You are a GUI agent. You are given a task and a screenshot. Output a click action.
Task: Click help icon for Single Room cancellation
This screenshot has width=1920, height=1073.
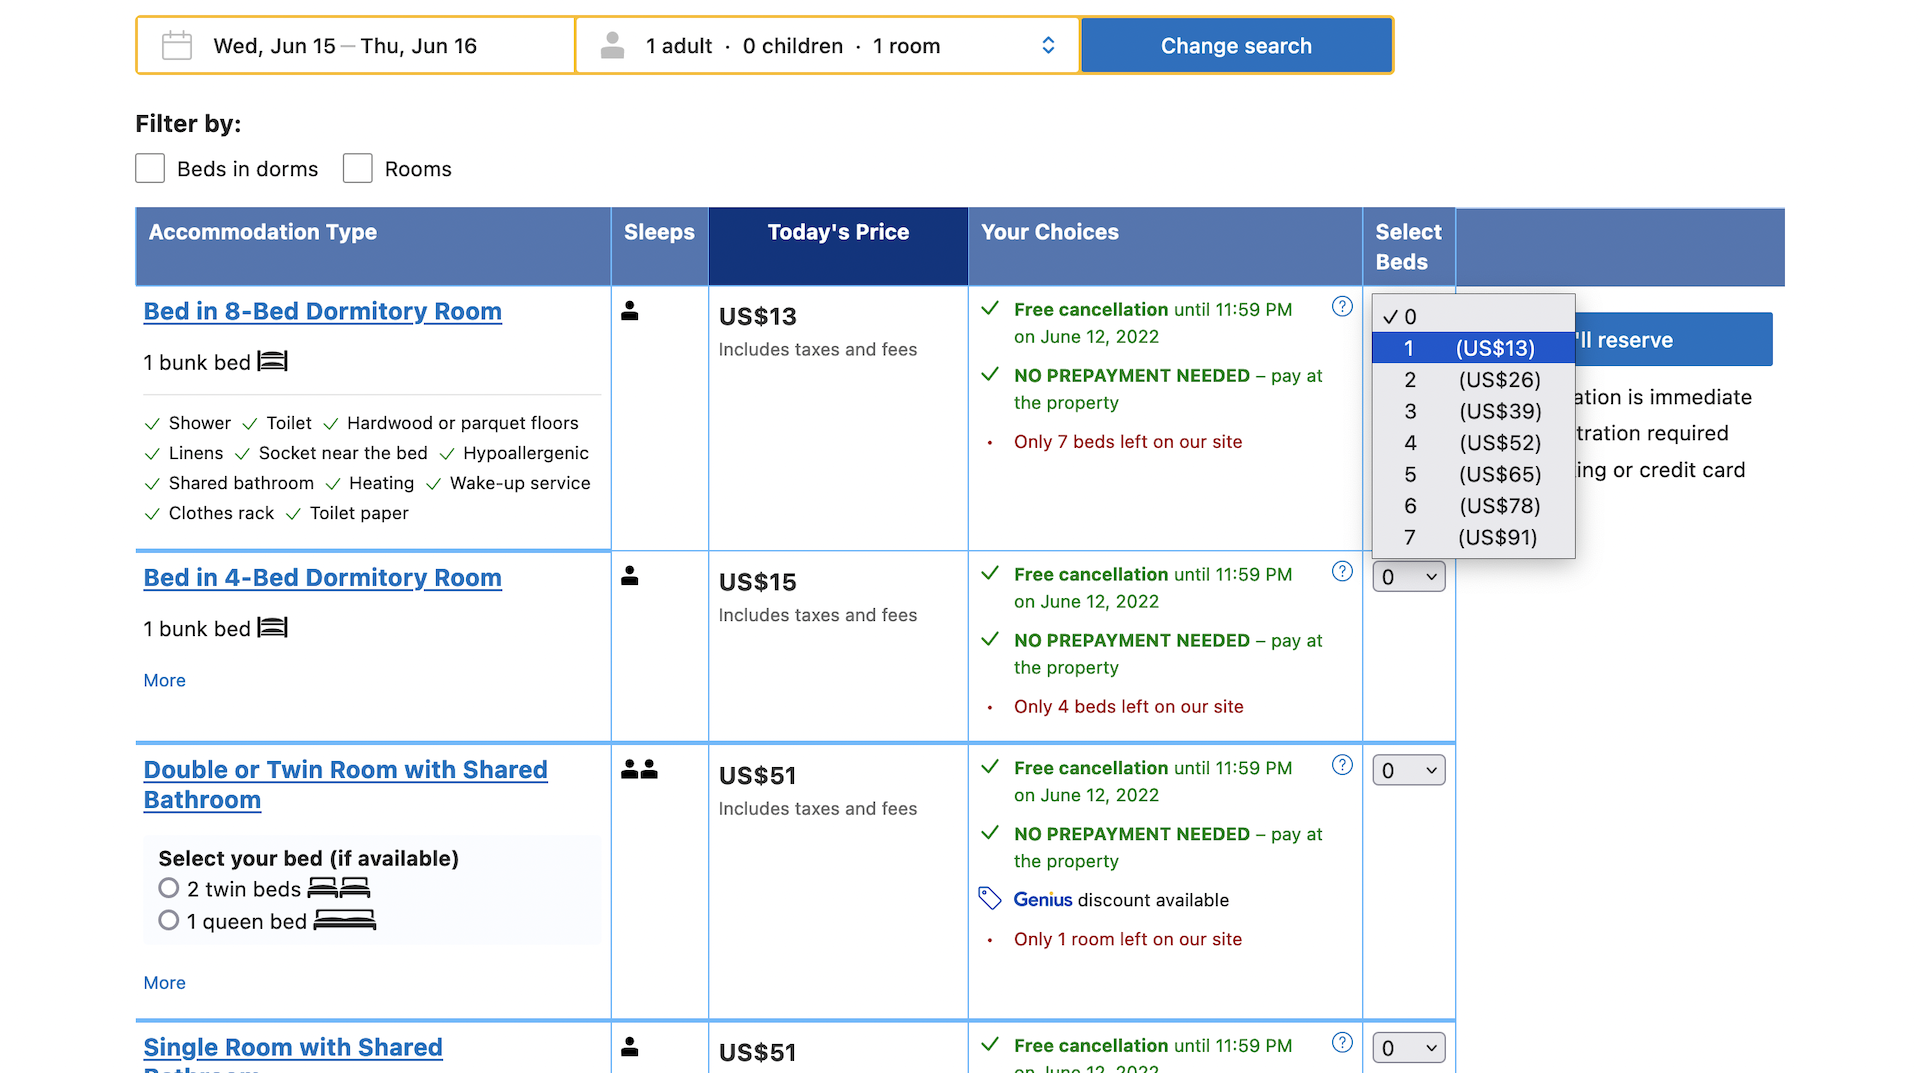(1342, 1043)
